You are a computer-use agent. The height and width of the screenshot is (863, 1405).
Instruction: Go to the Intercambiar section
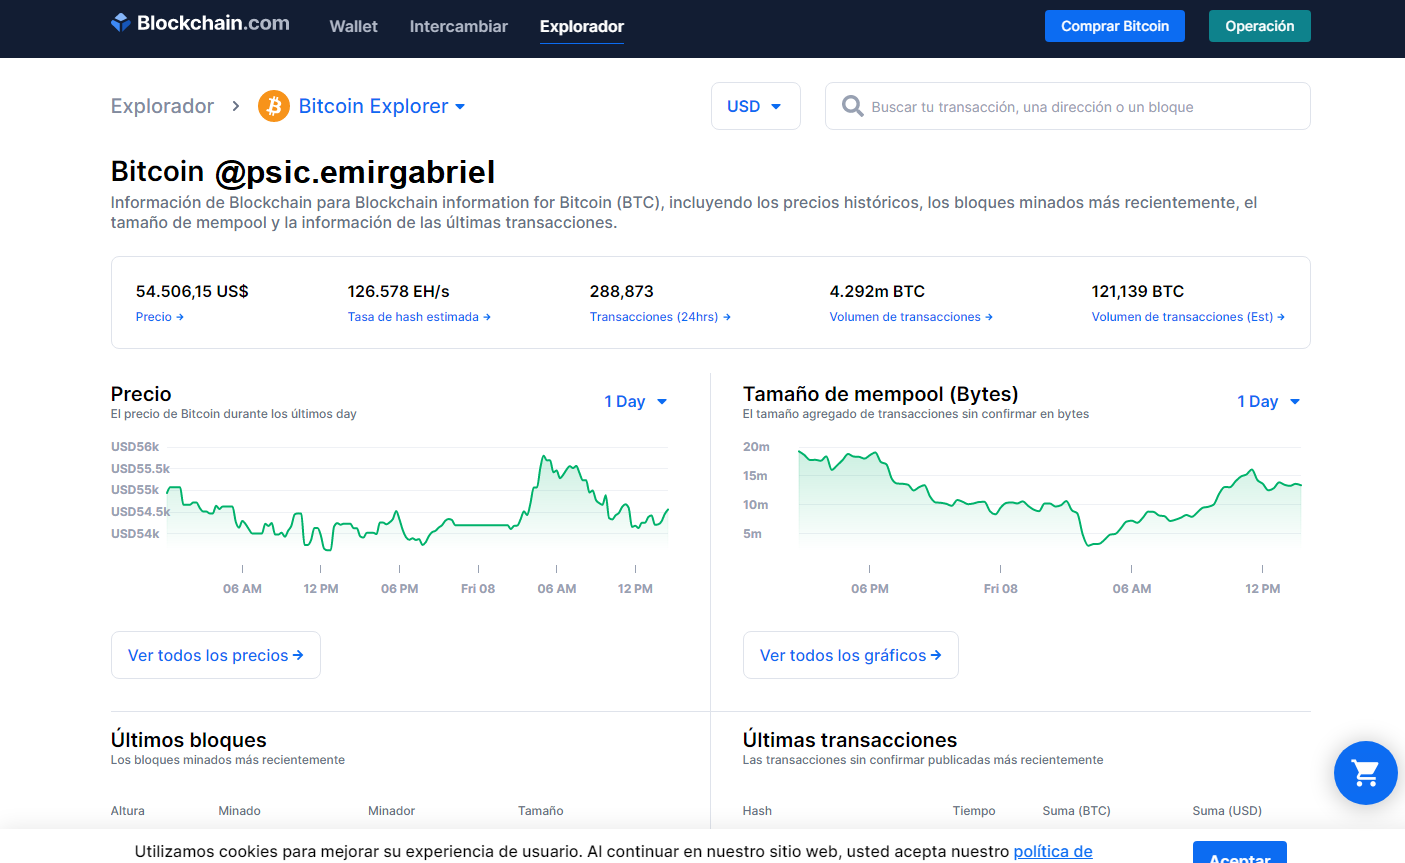(459, 26)
